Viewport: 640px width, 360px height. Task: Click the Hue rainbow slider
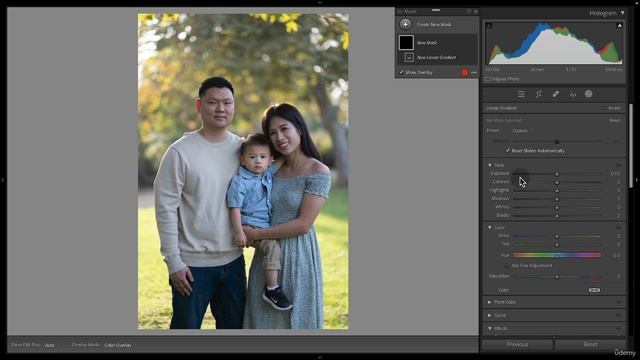(x=557, y=255)
